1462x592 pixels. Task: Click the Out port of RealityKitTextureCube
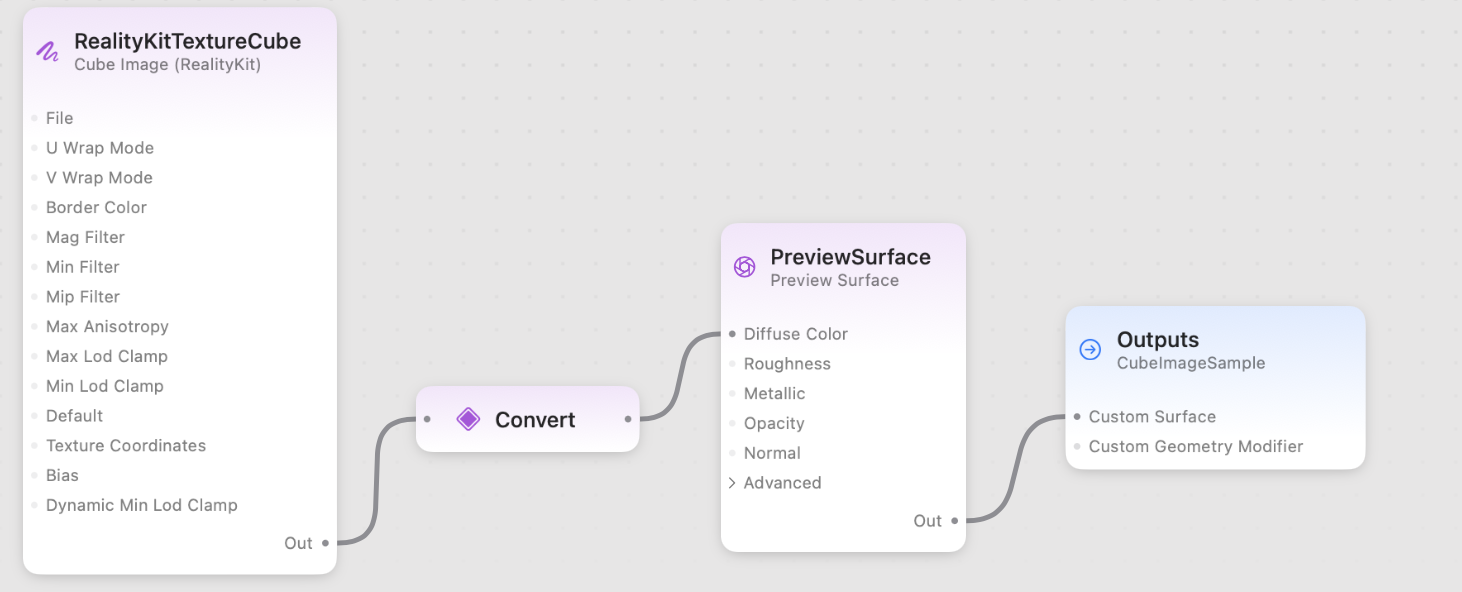click(x=326, y=543)
